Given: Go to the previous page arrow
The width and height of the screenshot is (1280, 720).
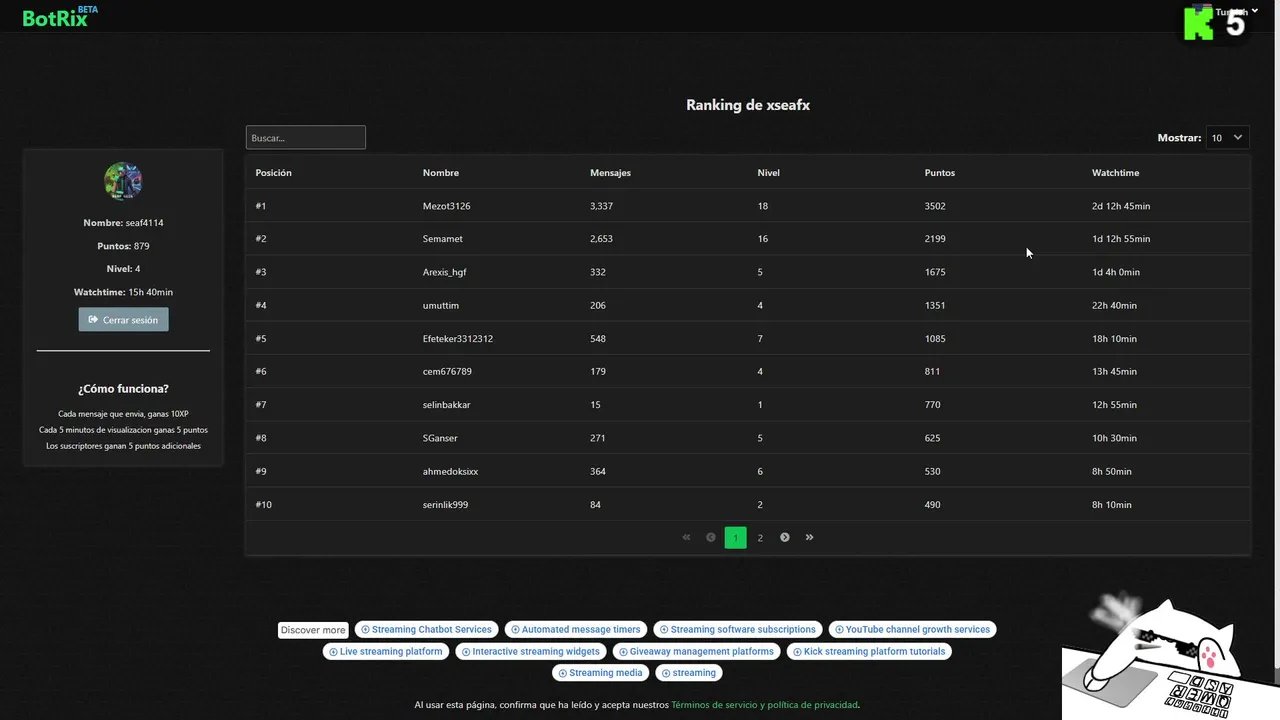Looking at the screenshot, I should click(711, 537).
